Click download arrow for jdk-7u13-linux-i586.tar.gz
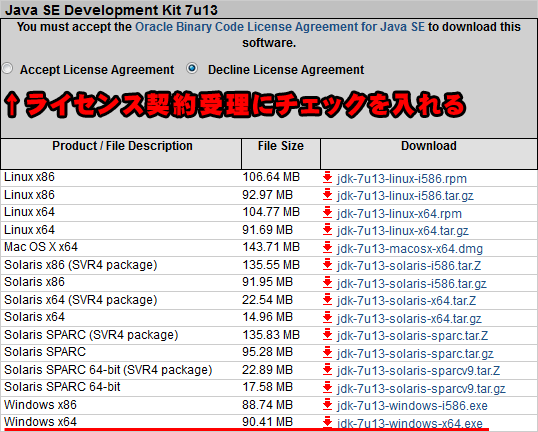Viewport: 538px width, 432px height. [328, 195]
